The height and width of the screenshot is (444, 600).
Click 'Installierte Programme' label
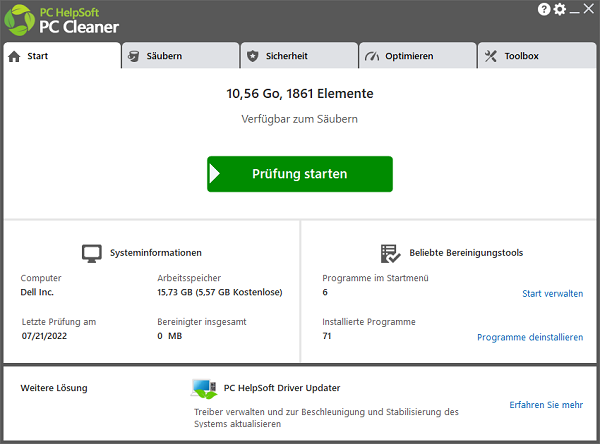(369, 322)
